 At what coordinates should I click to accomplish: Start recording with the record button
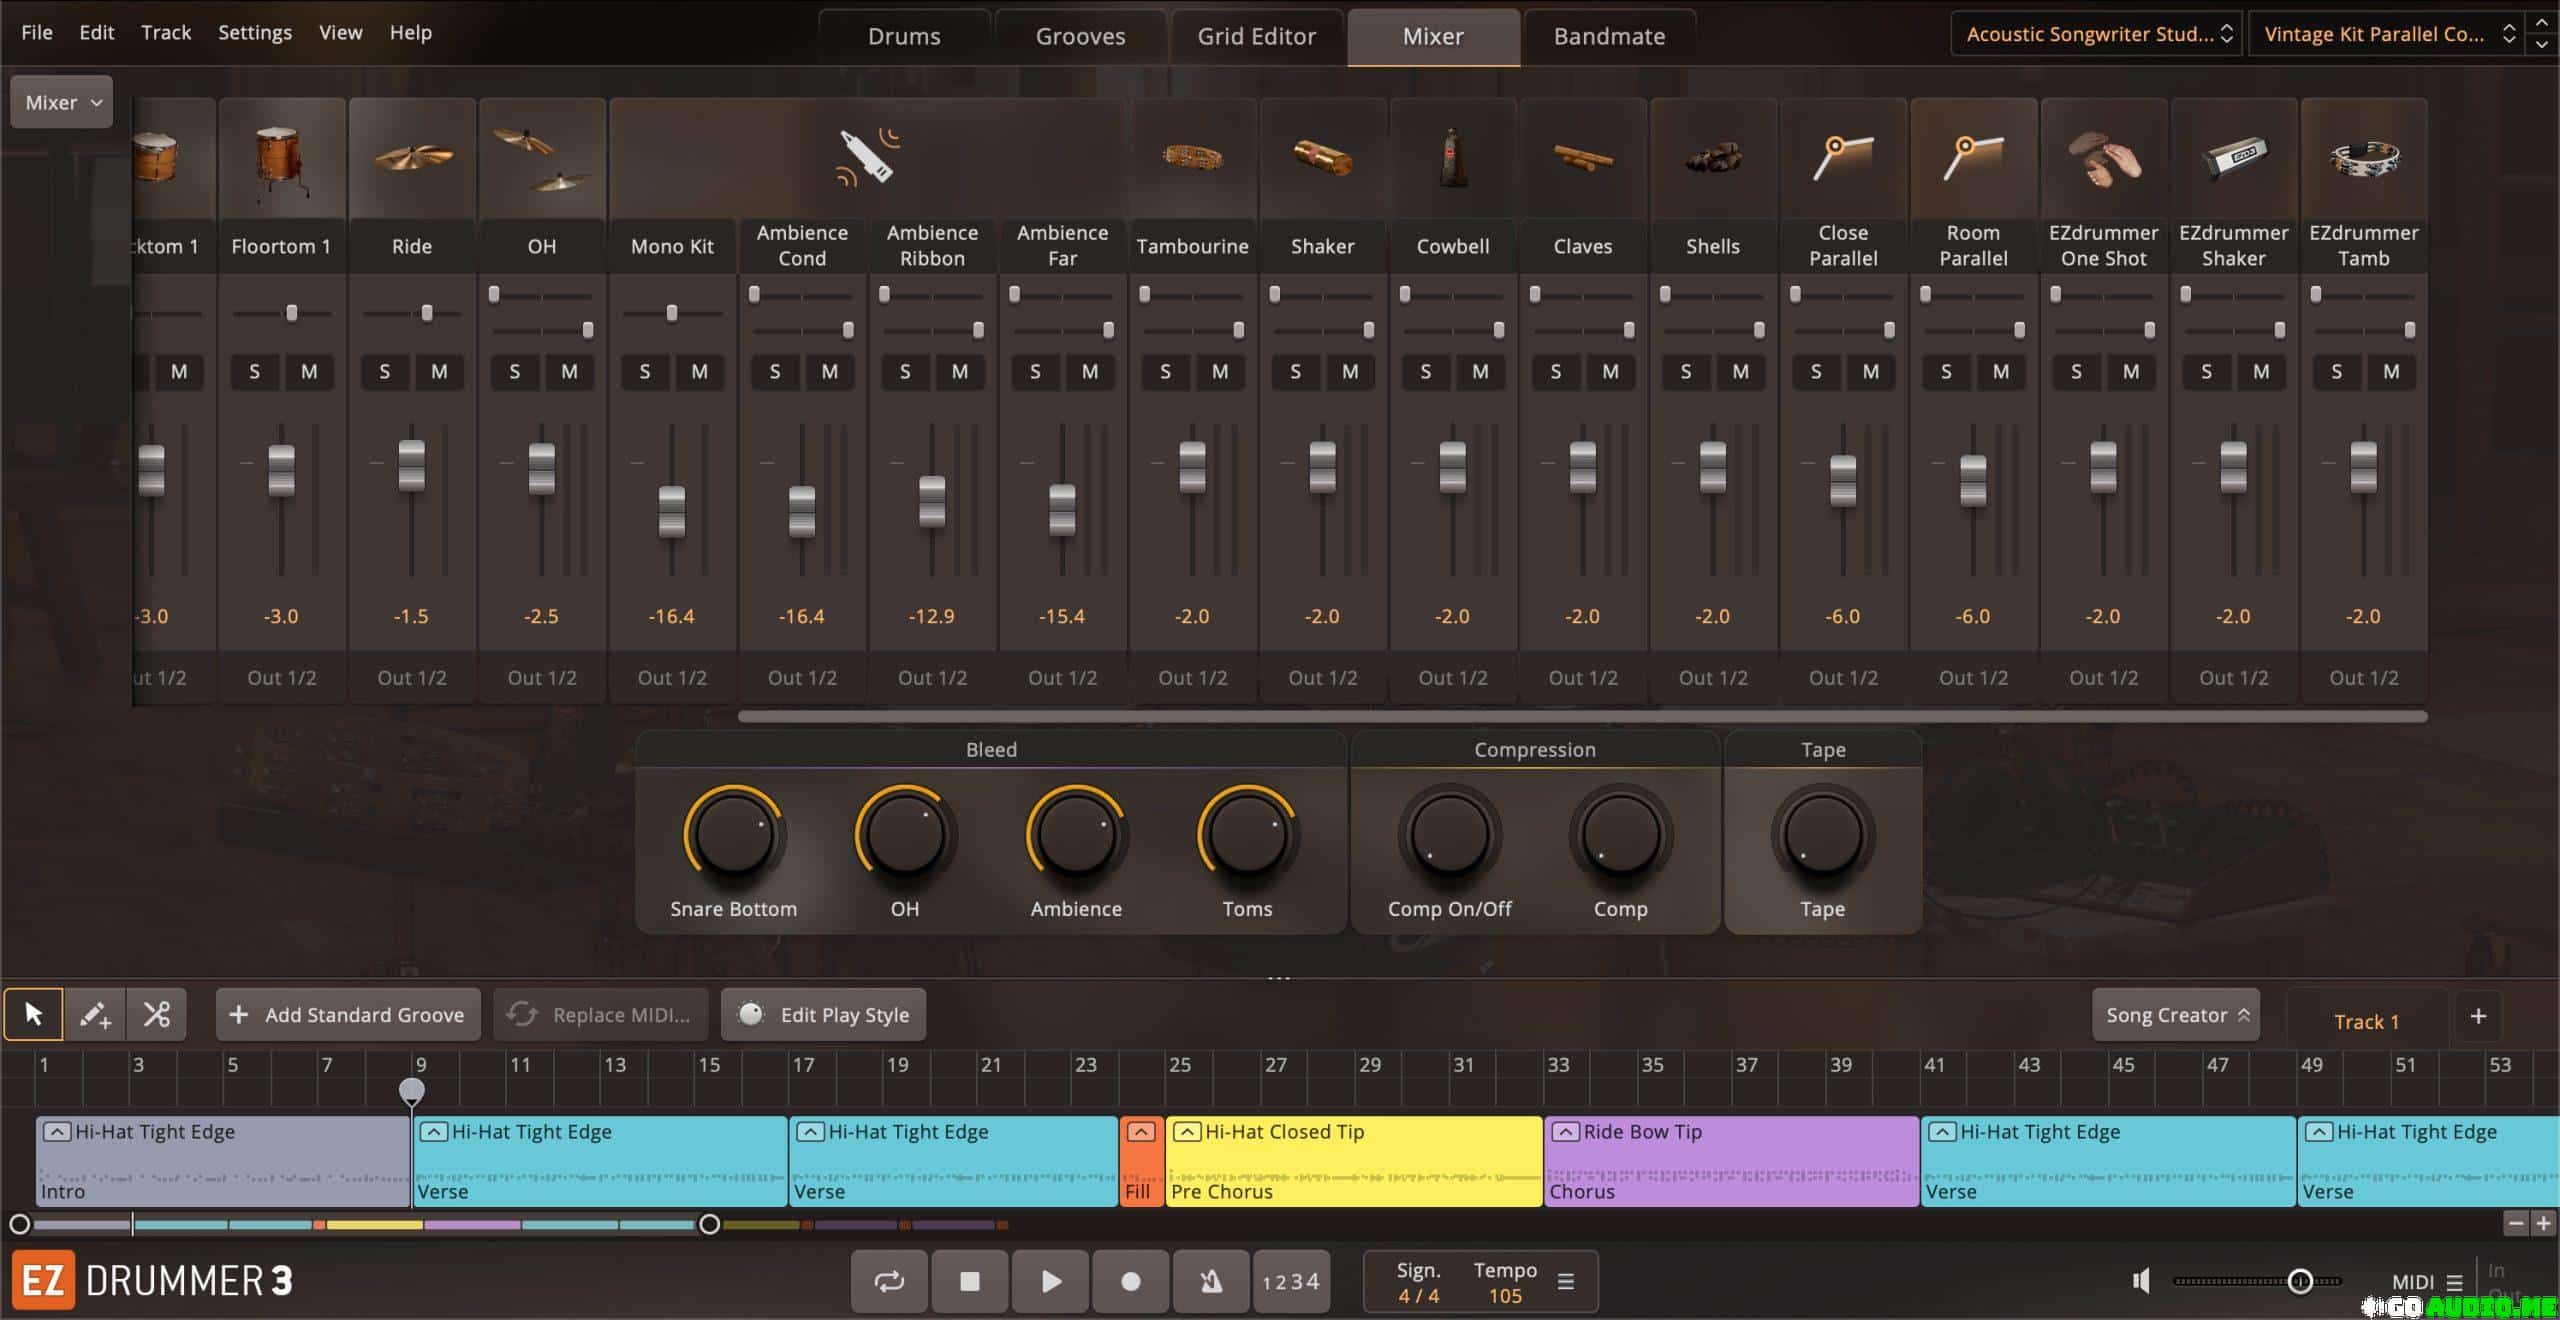(x=1130, y=1281)
